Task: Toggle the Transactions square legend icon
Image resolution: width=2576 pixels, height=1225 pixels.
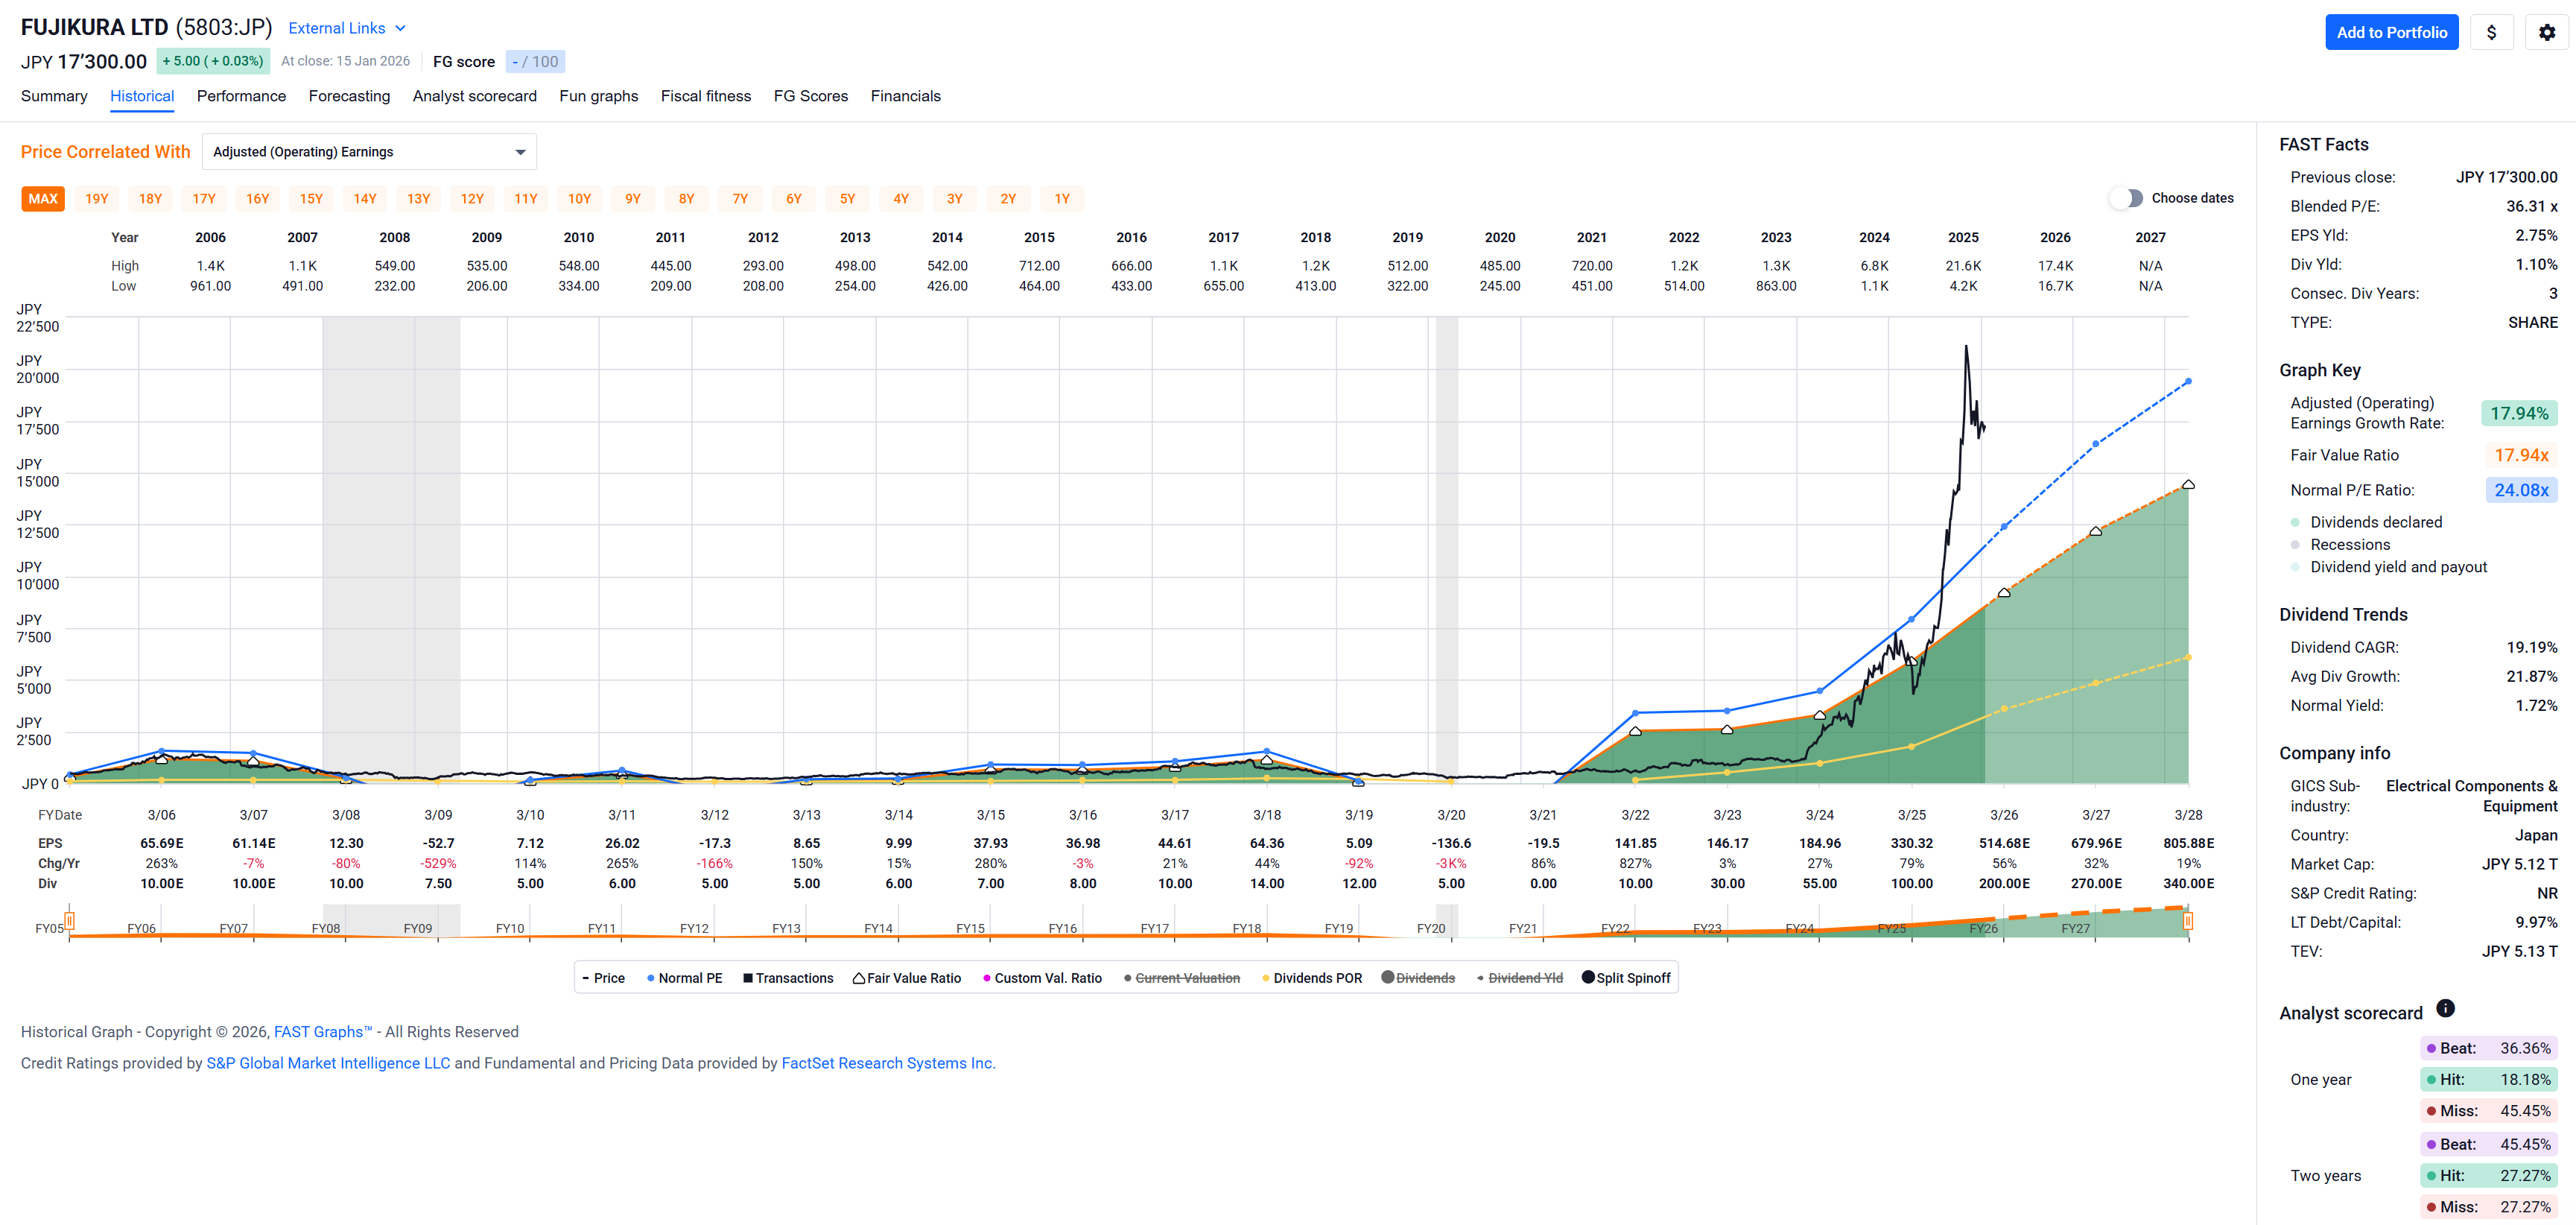Action: point(747,978)
